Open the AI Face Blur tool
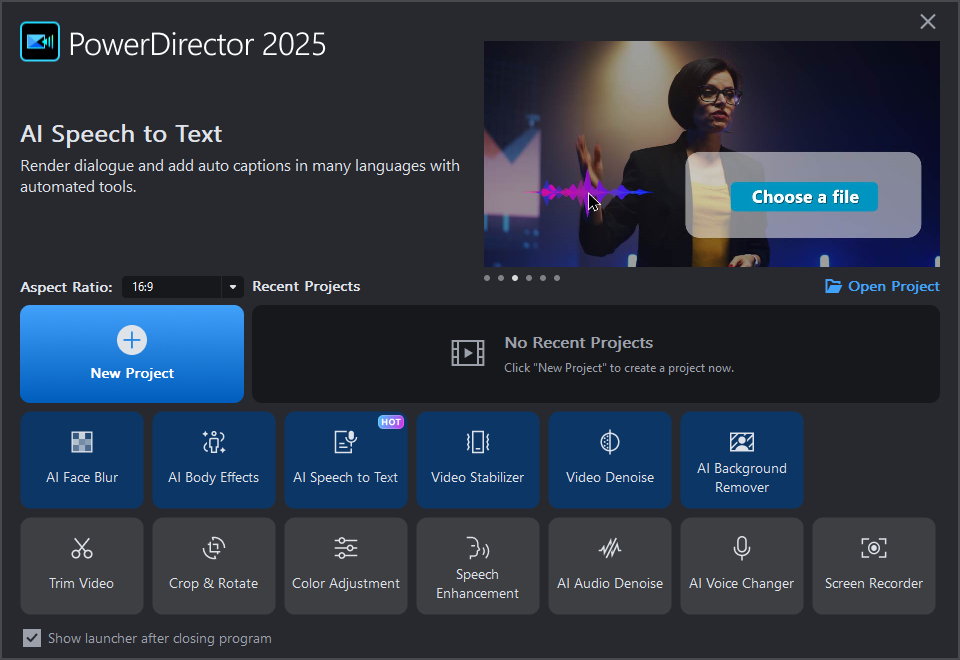The image size is (960, 660). pyautogui.click(x=82, y=460)
